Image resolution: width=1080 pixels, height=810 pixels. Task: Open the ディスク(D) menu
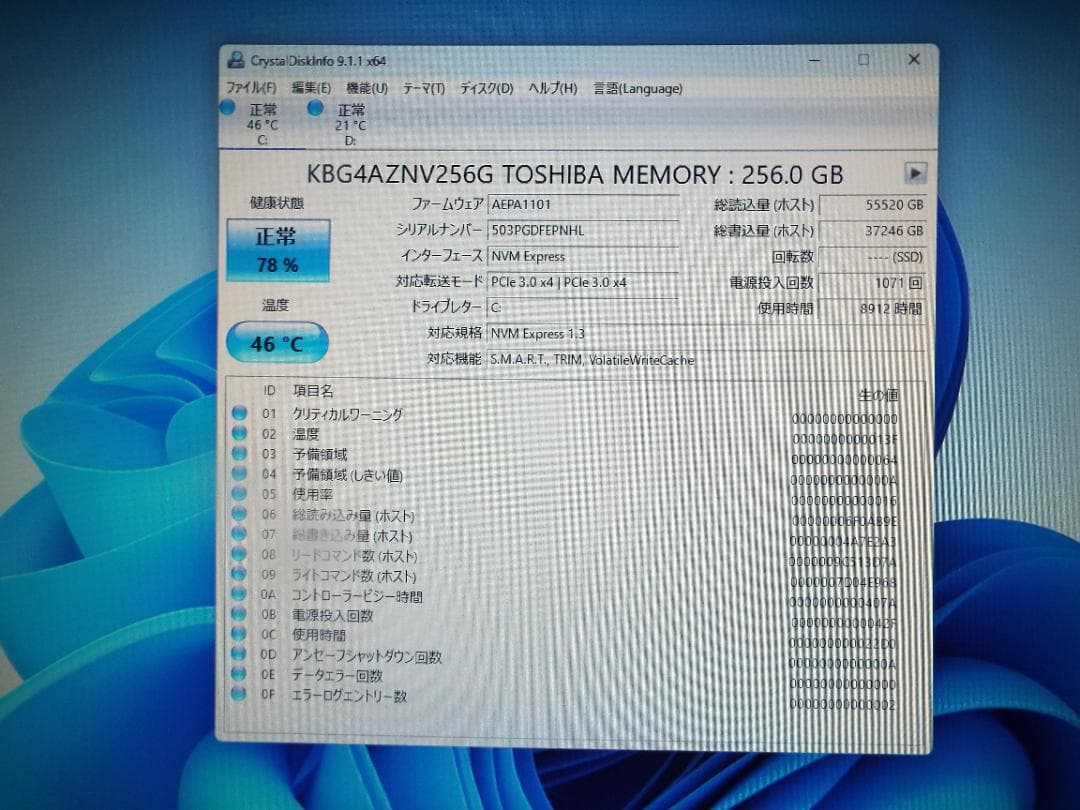481,89
